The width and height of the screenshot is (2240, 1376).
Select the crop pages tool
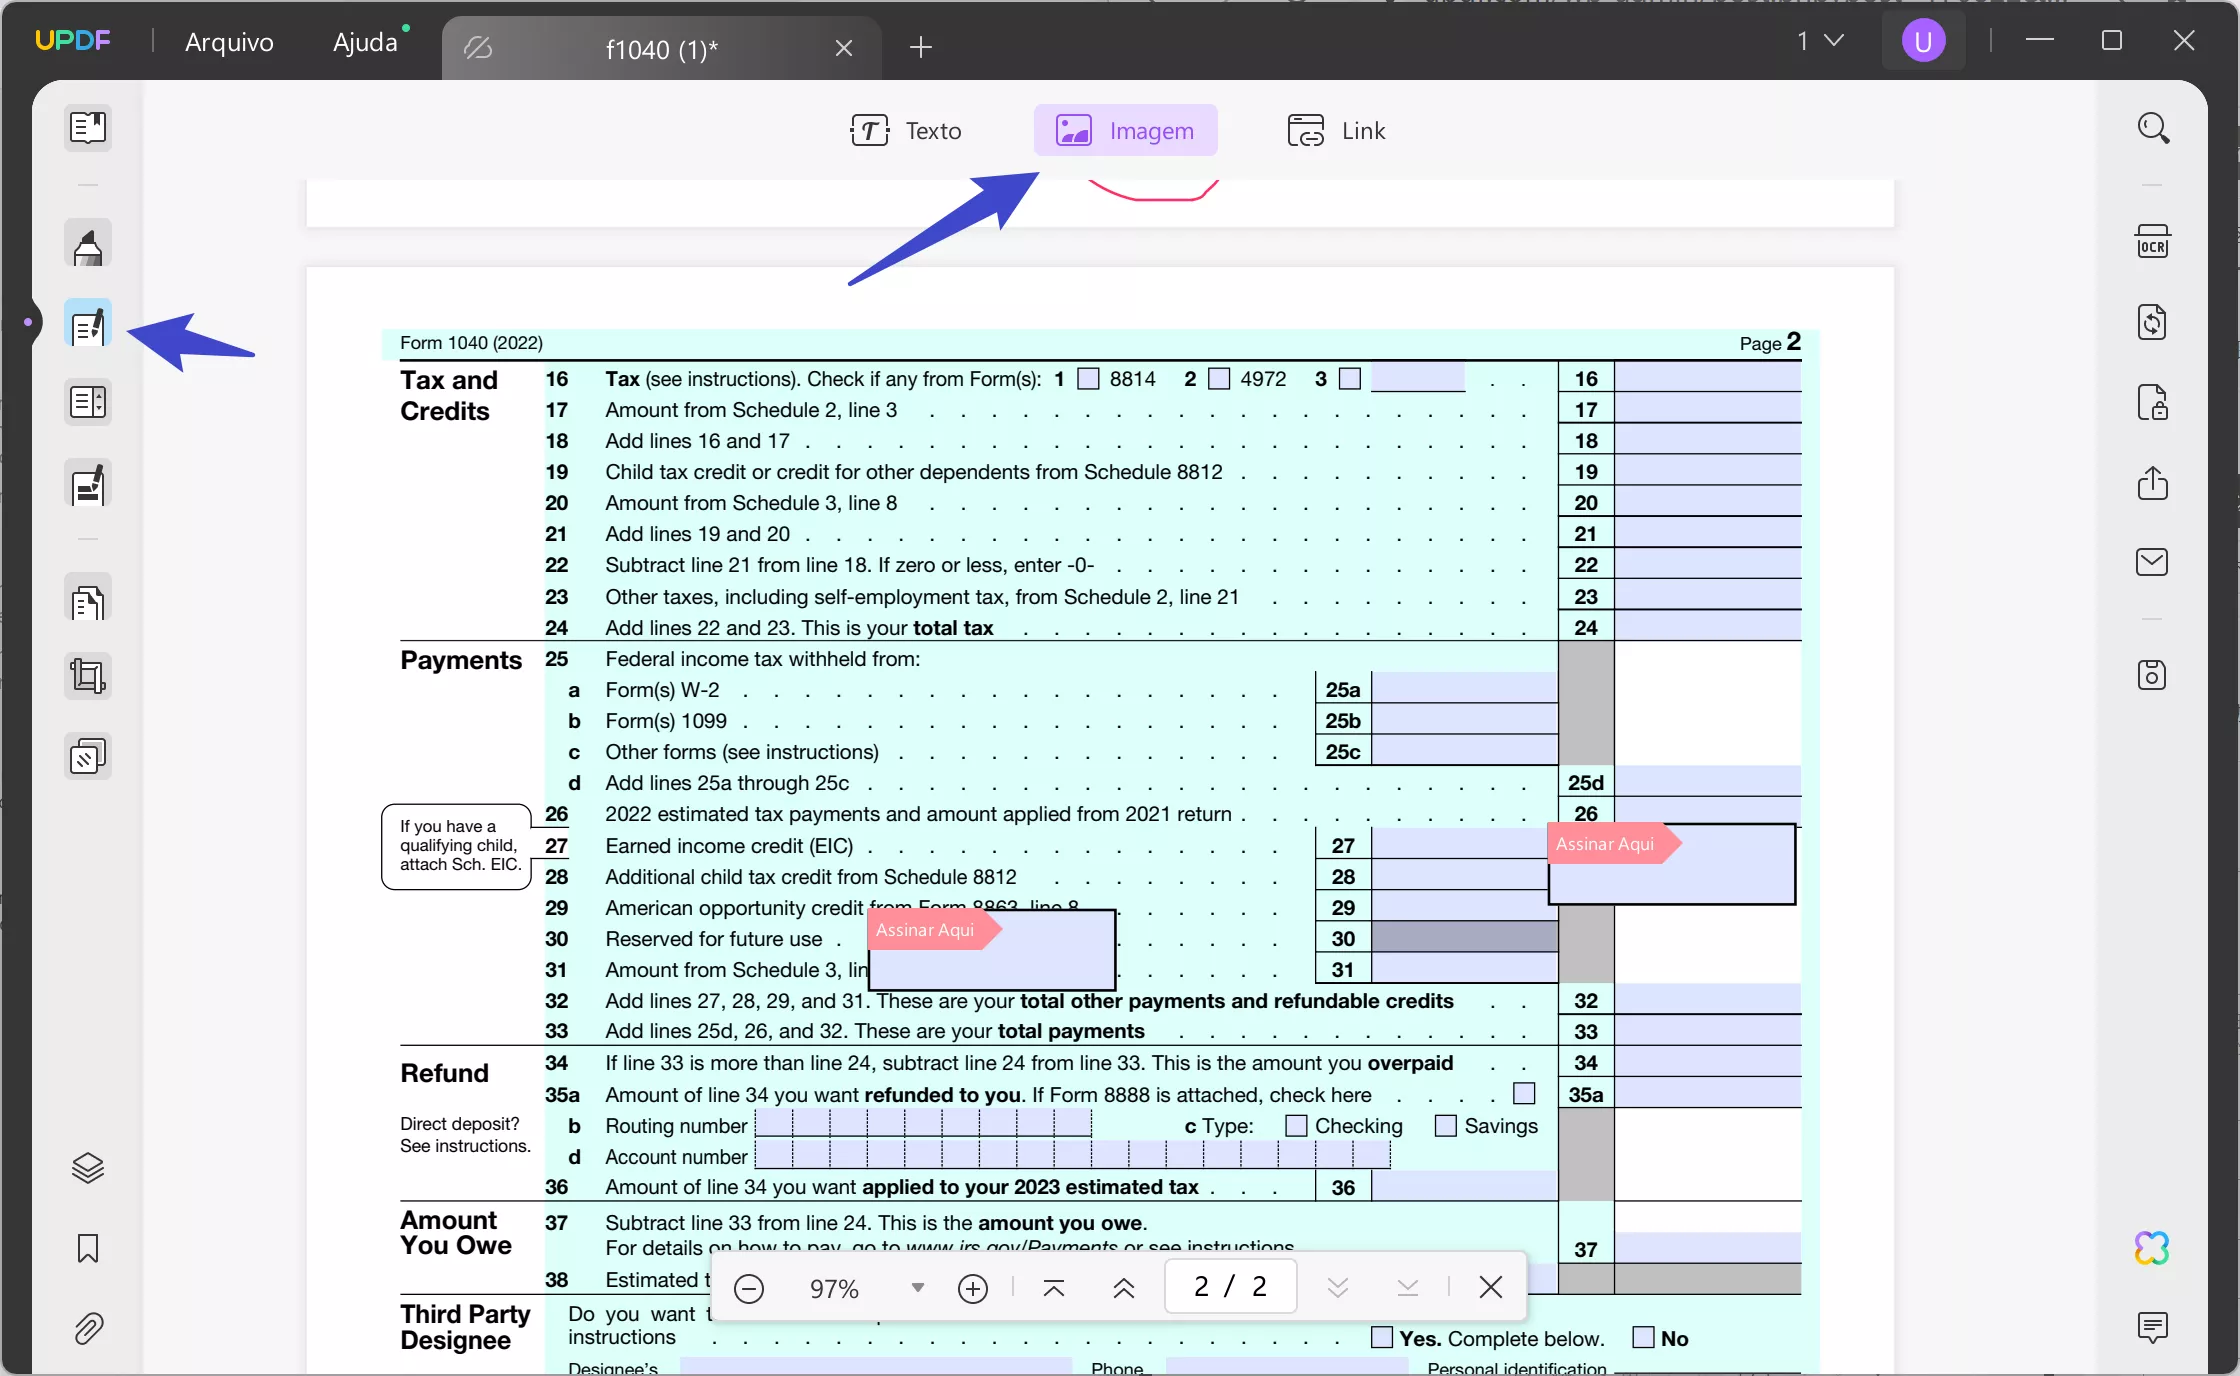(87, 677)
